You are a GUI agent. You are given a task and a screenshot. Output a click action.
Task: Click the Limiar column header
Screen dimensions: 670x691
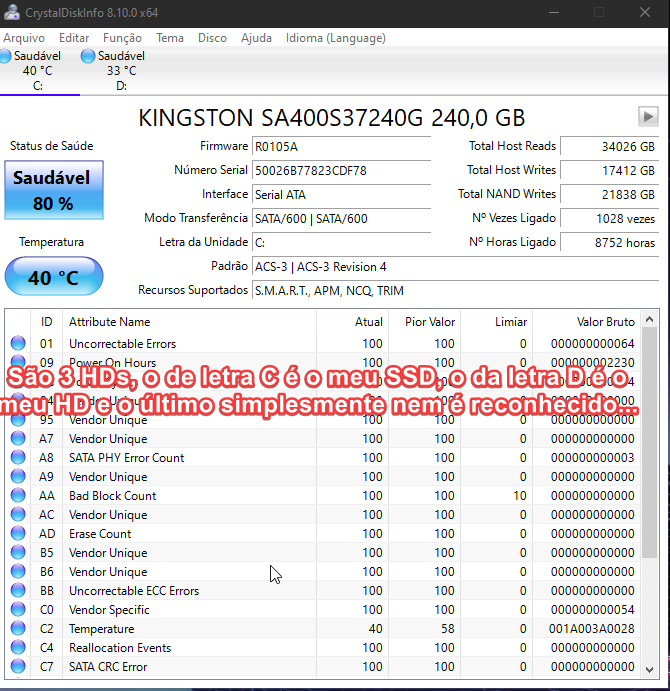coord(496,322)
